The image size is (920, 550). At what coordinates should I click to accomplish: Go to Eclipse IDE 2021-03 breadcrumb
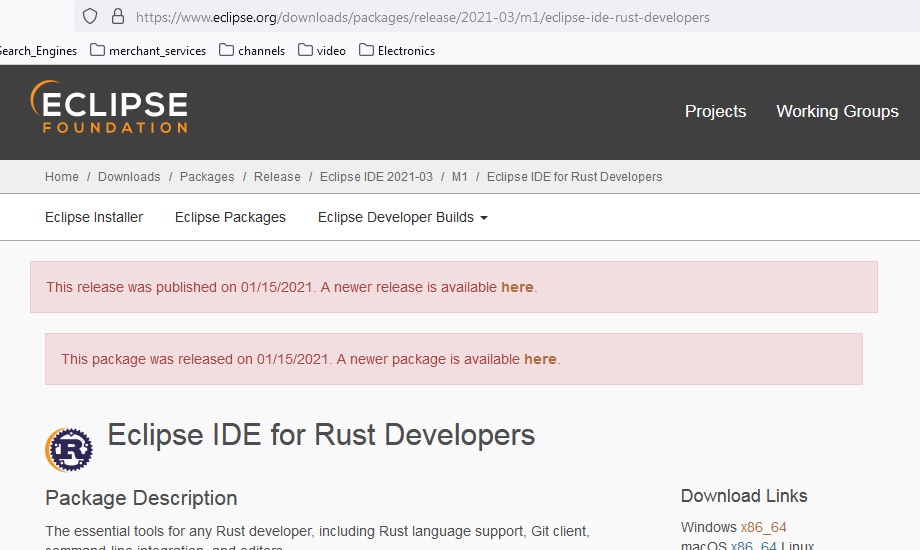376,177
